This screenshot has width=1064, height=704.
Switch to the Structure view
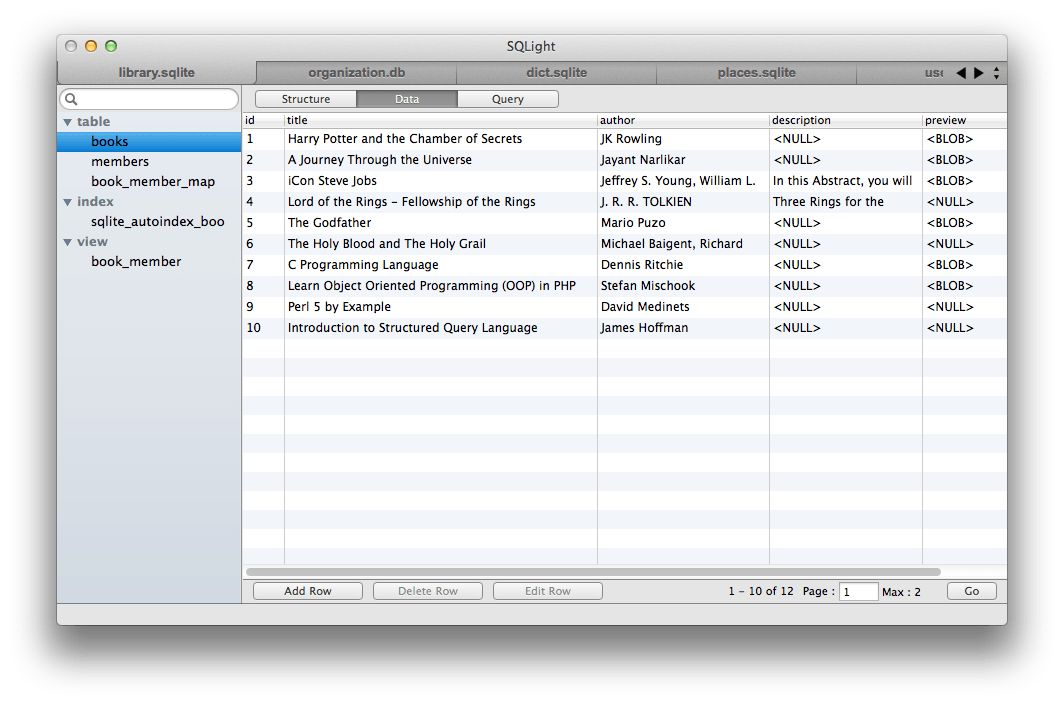click(305, 98)
